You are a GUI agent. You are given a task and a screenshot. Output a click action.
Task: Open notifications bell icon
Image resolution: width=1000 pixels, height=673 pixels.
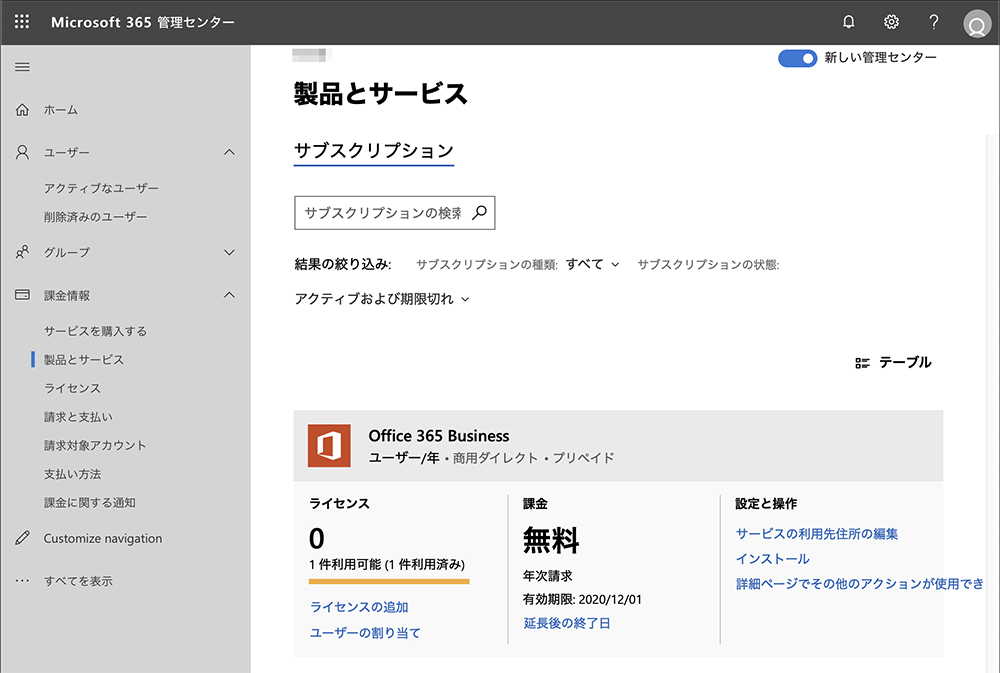848,22
